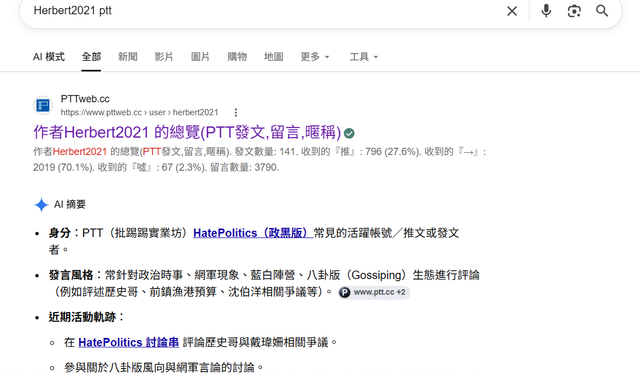Click the blue AI 摘要 sparkle icon

[x=41, y=205]
